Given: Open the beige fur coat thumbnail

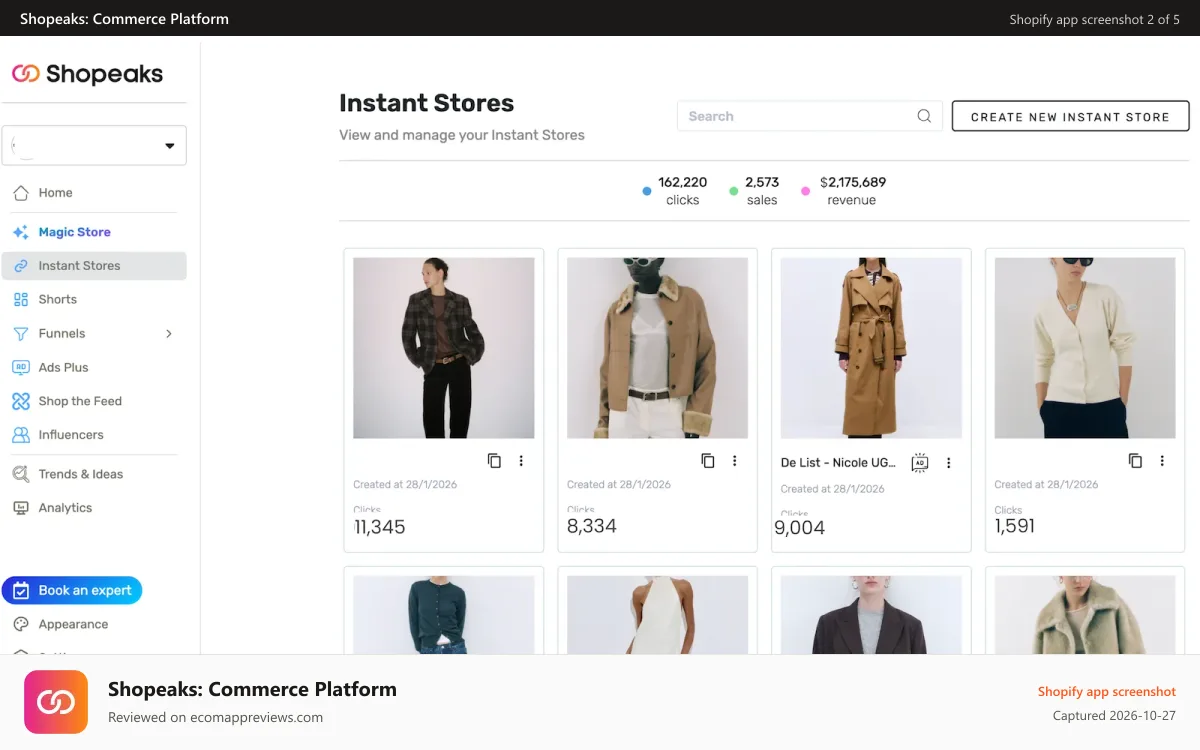Looking at the screenshot, I should pos(1085,615).
